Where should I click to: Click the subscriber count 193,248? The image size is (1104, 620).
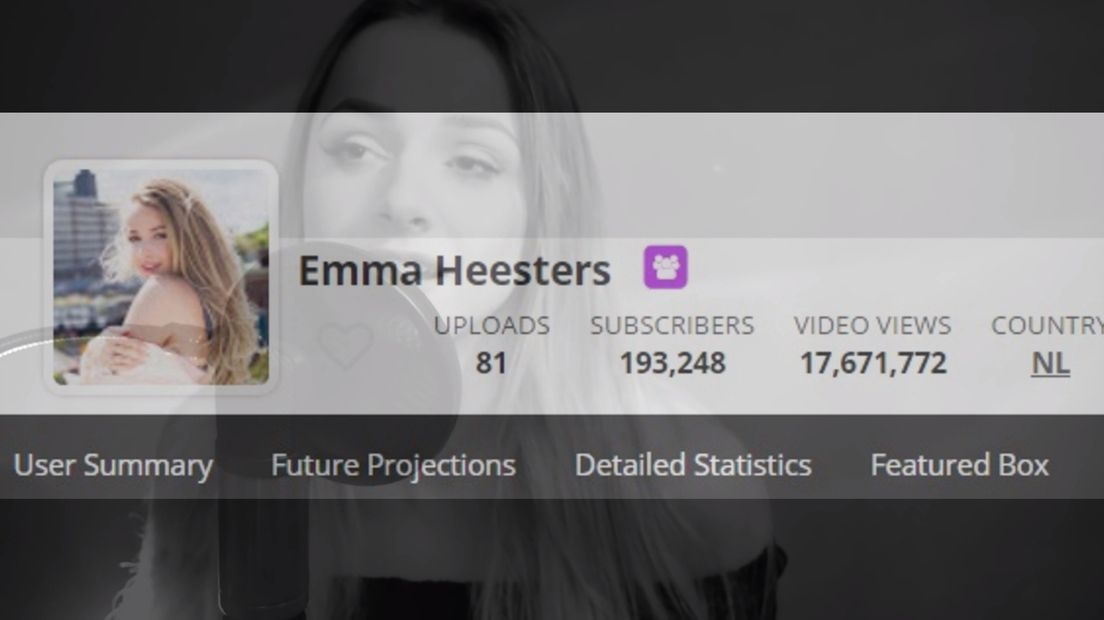[672, 363]
